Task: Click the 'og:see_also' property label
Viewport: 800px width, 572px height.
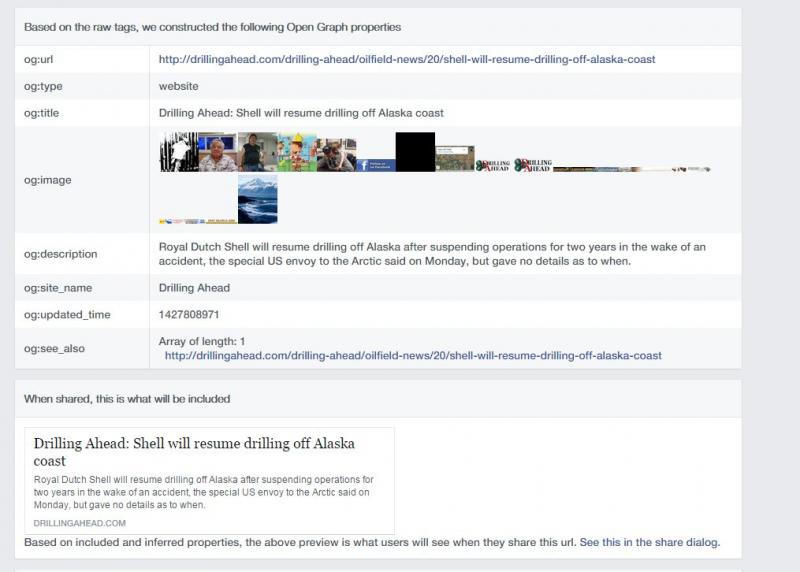Action: [x=54, y=349]
